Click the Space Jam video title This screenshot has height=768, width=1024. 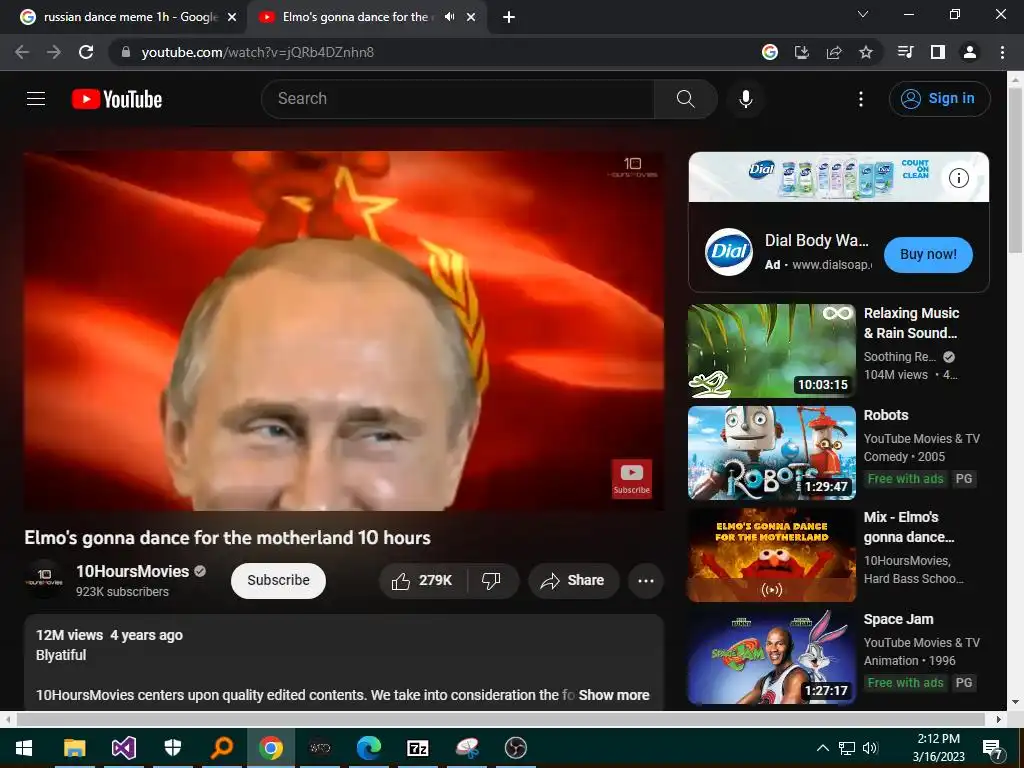899,619
